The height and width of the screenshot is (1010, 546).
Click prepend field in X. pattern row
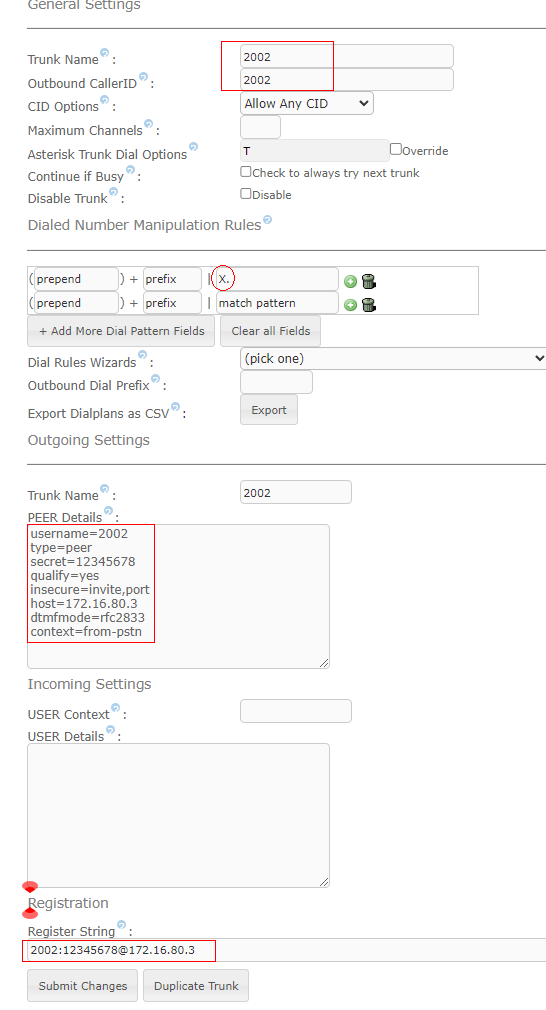tap(76, 280)
